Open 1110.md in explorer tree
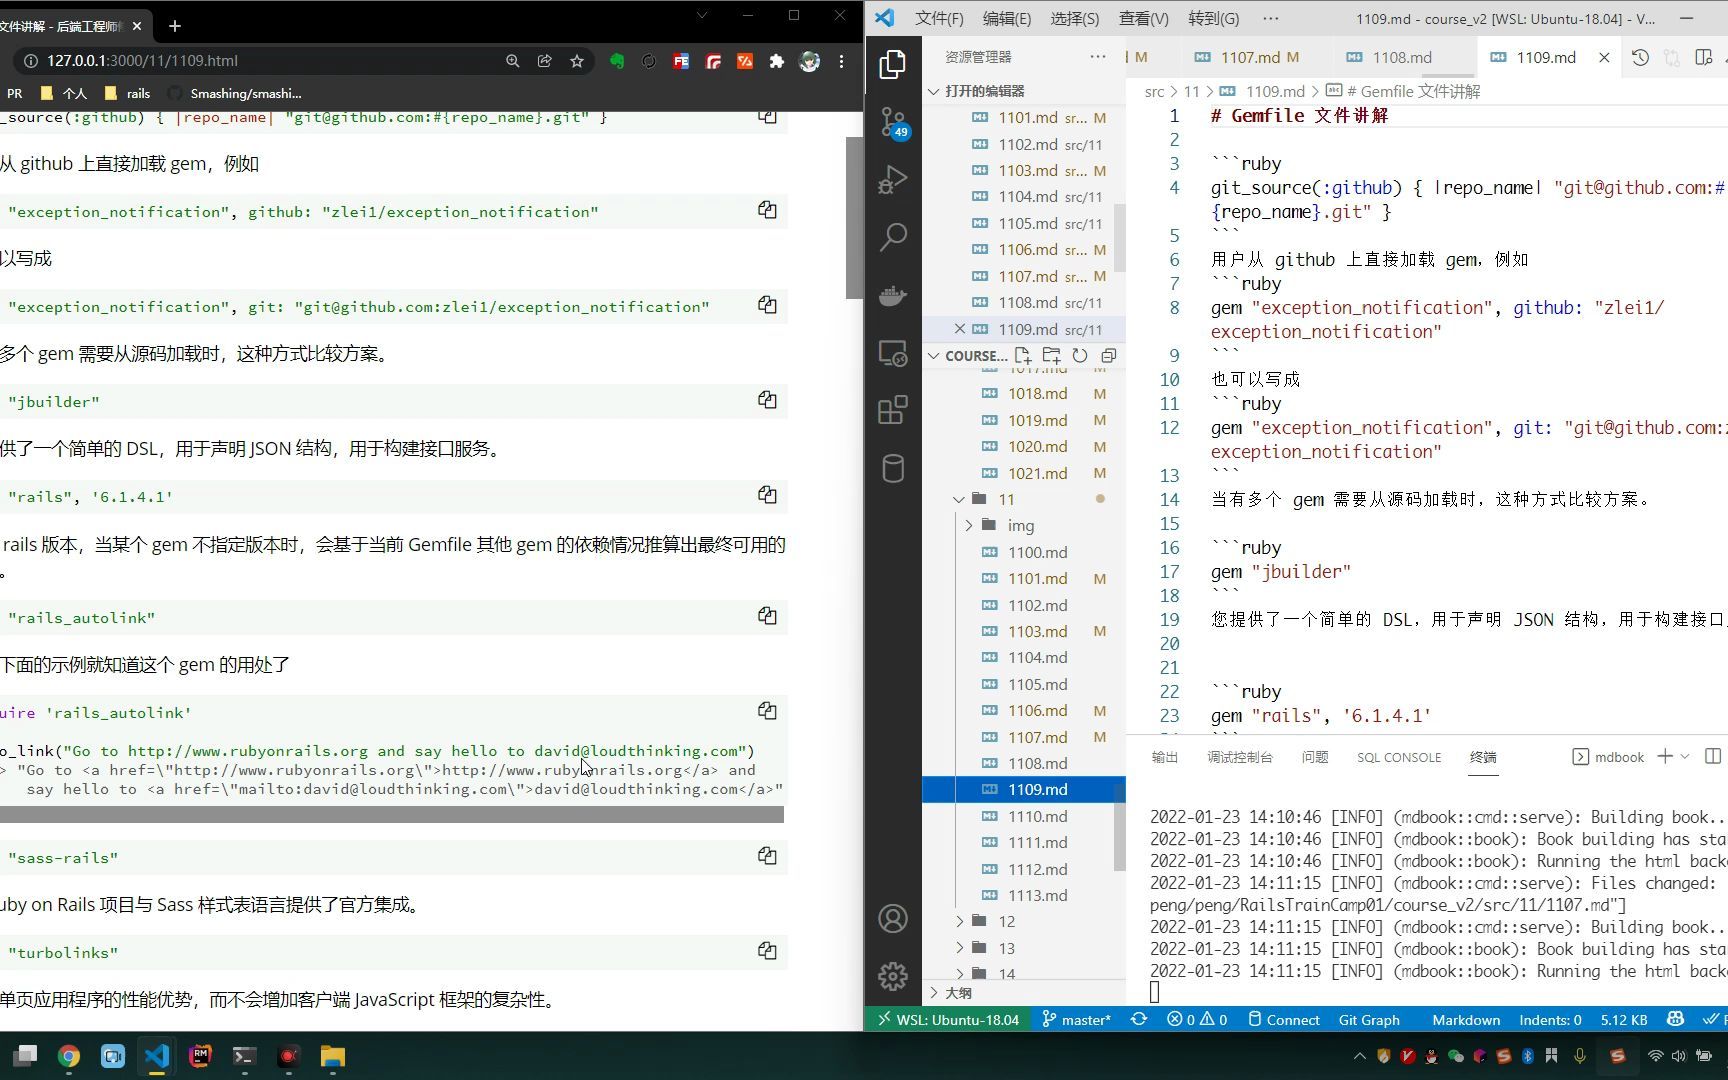This screenshot has width=1728, height=1080. click(1037, 816)
